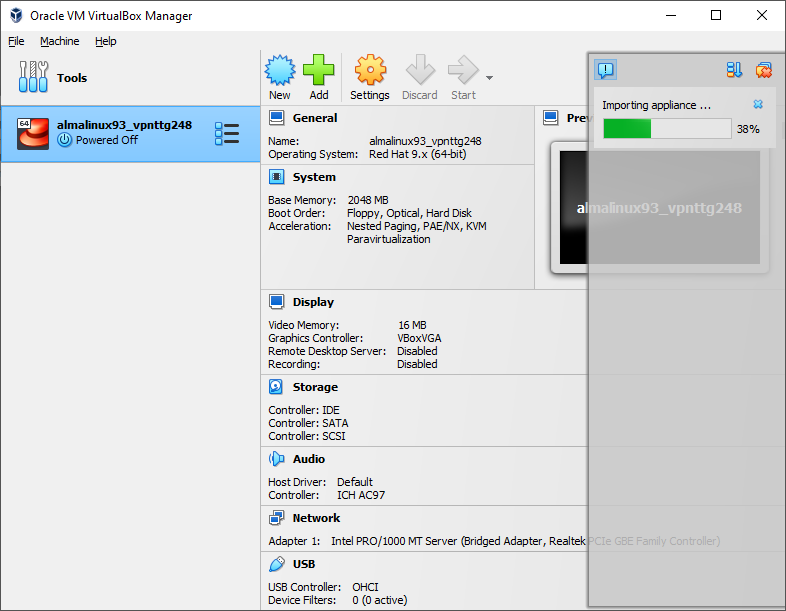Image resolution: width=786 pixels, height=611 pixels.
Task: Click the '0 (0 active)' device filters value
Action: click(379, 600)
